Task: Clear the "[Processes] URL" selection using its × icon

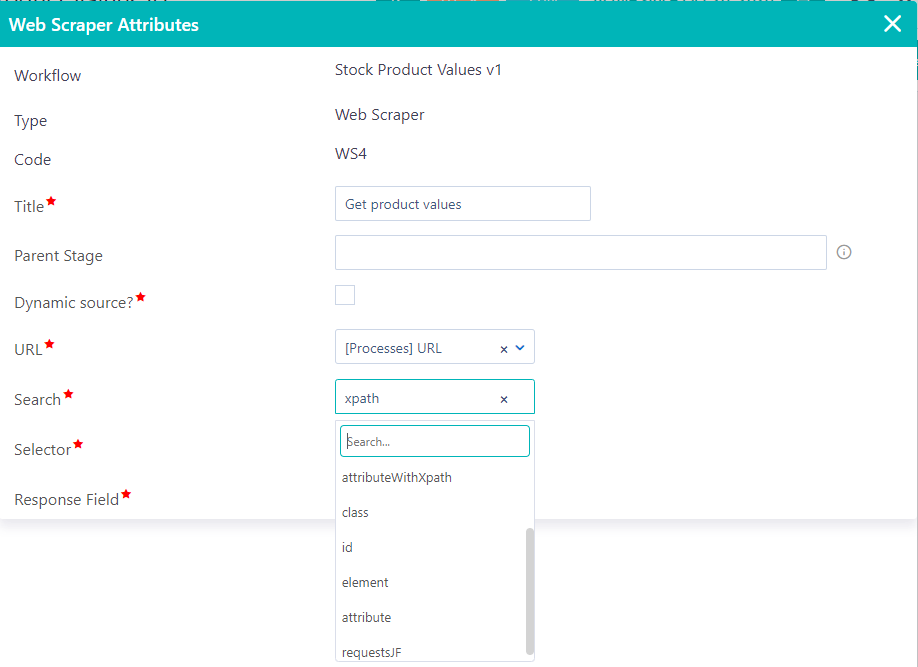Action: point(503,347)
